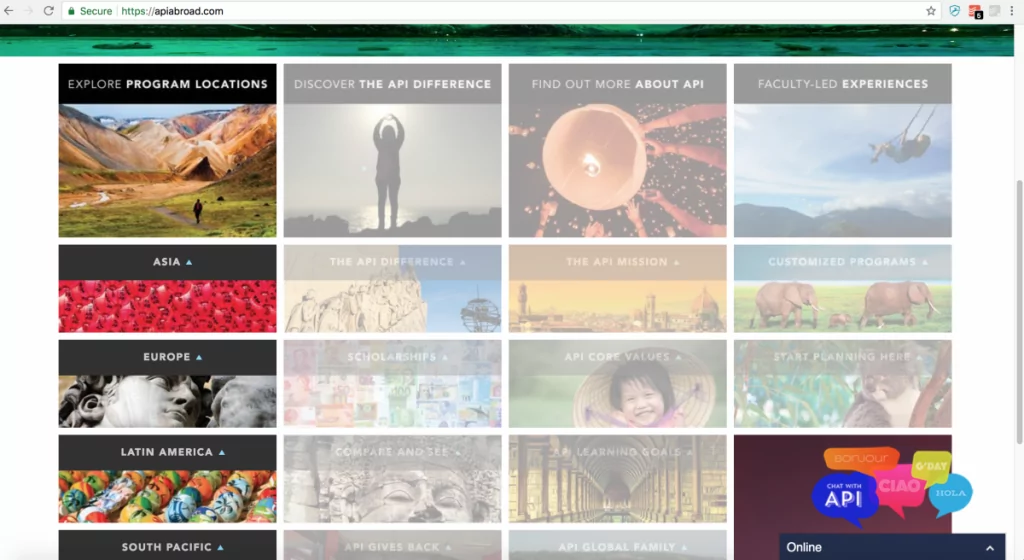Expand the Online chat widget chevron

pyautogui.click(x=990, y=548)
